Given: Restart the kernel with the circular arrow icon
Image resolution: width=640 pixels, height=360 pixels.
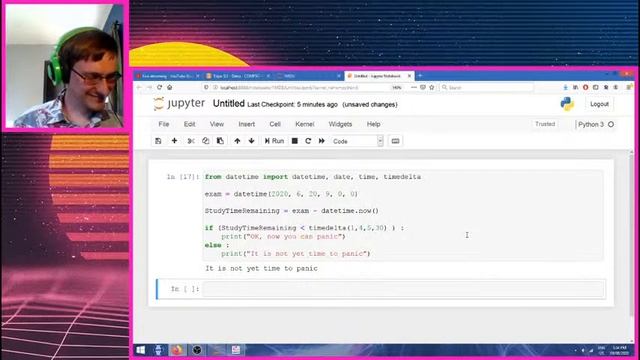Looking at the screenshot, I should pos(308,141).
